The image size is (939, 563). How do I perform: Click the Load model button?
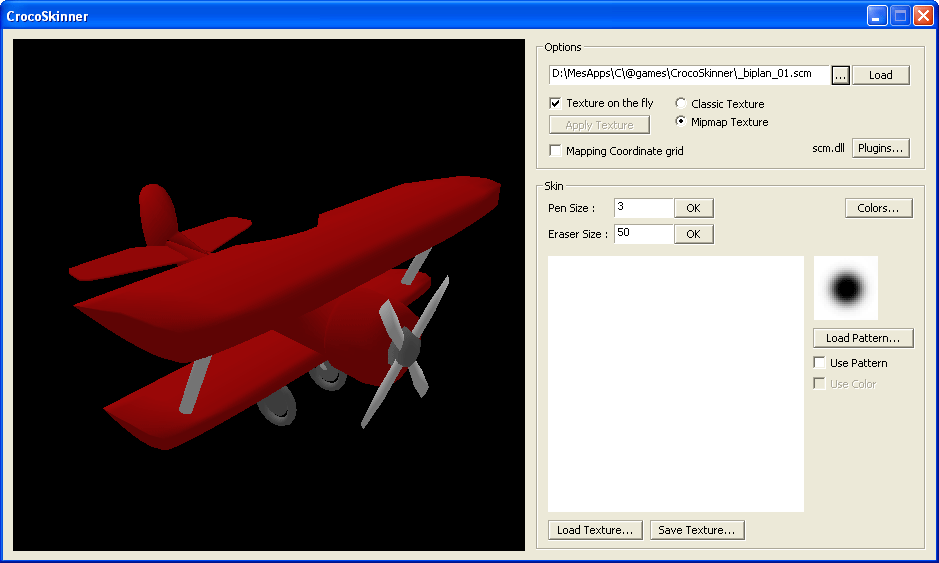coord(880,75)
